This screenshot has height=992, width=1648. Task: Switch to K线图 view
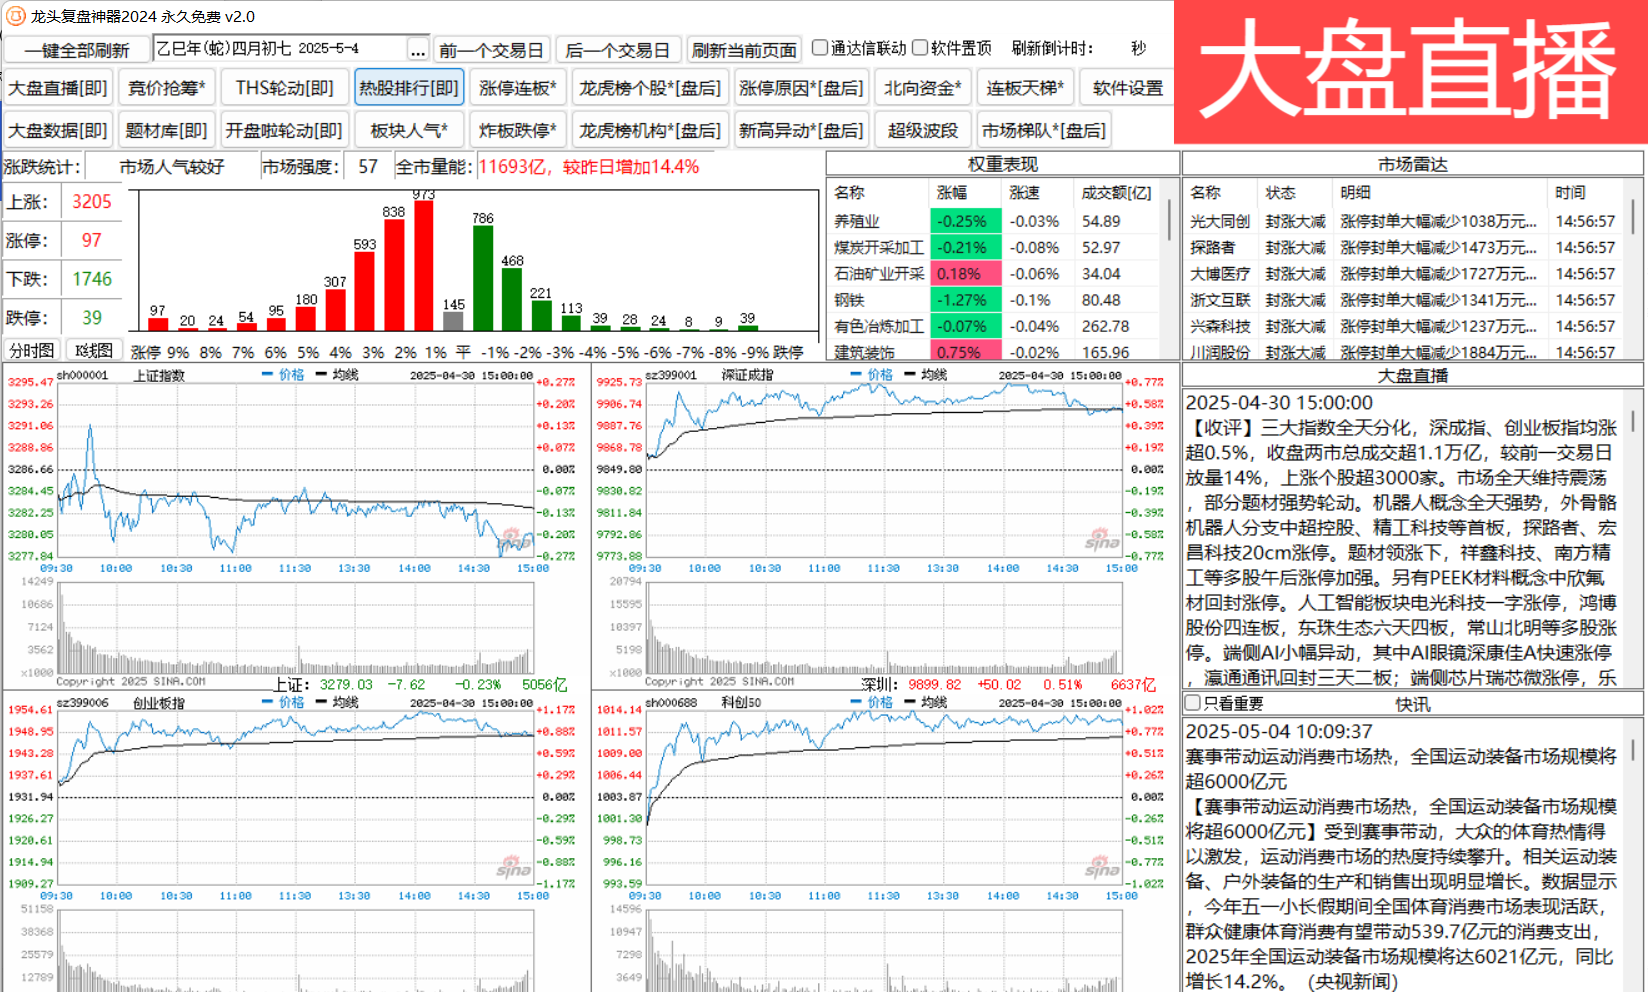coord(94,350)
